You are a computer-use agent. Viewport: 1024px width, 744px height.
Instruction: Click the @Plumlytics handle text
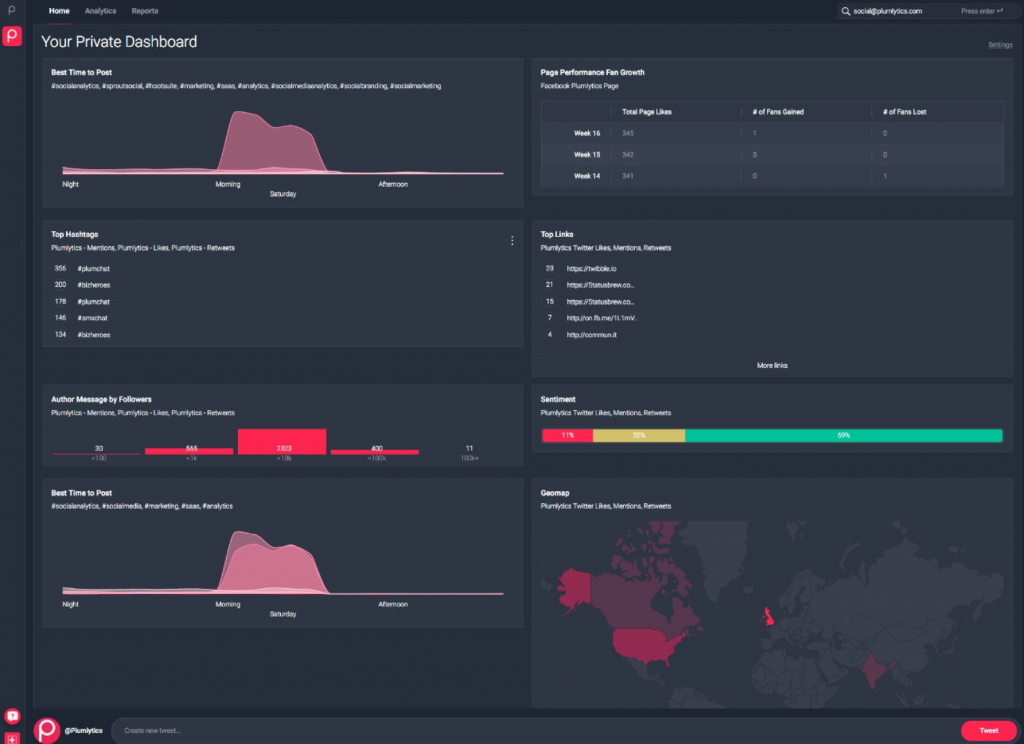(x=84, y=730)
